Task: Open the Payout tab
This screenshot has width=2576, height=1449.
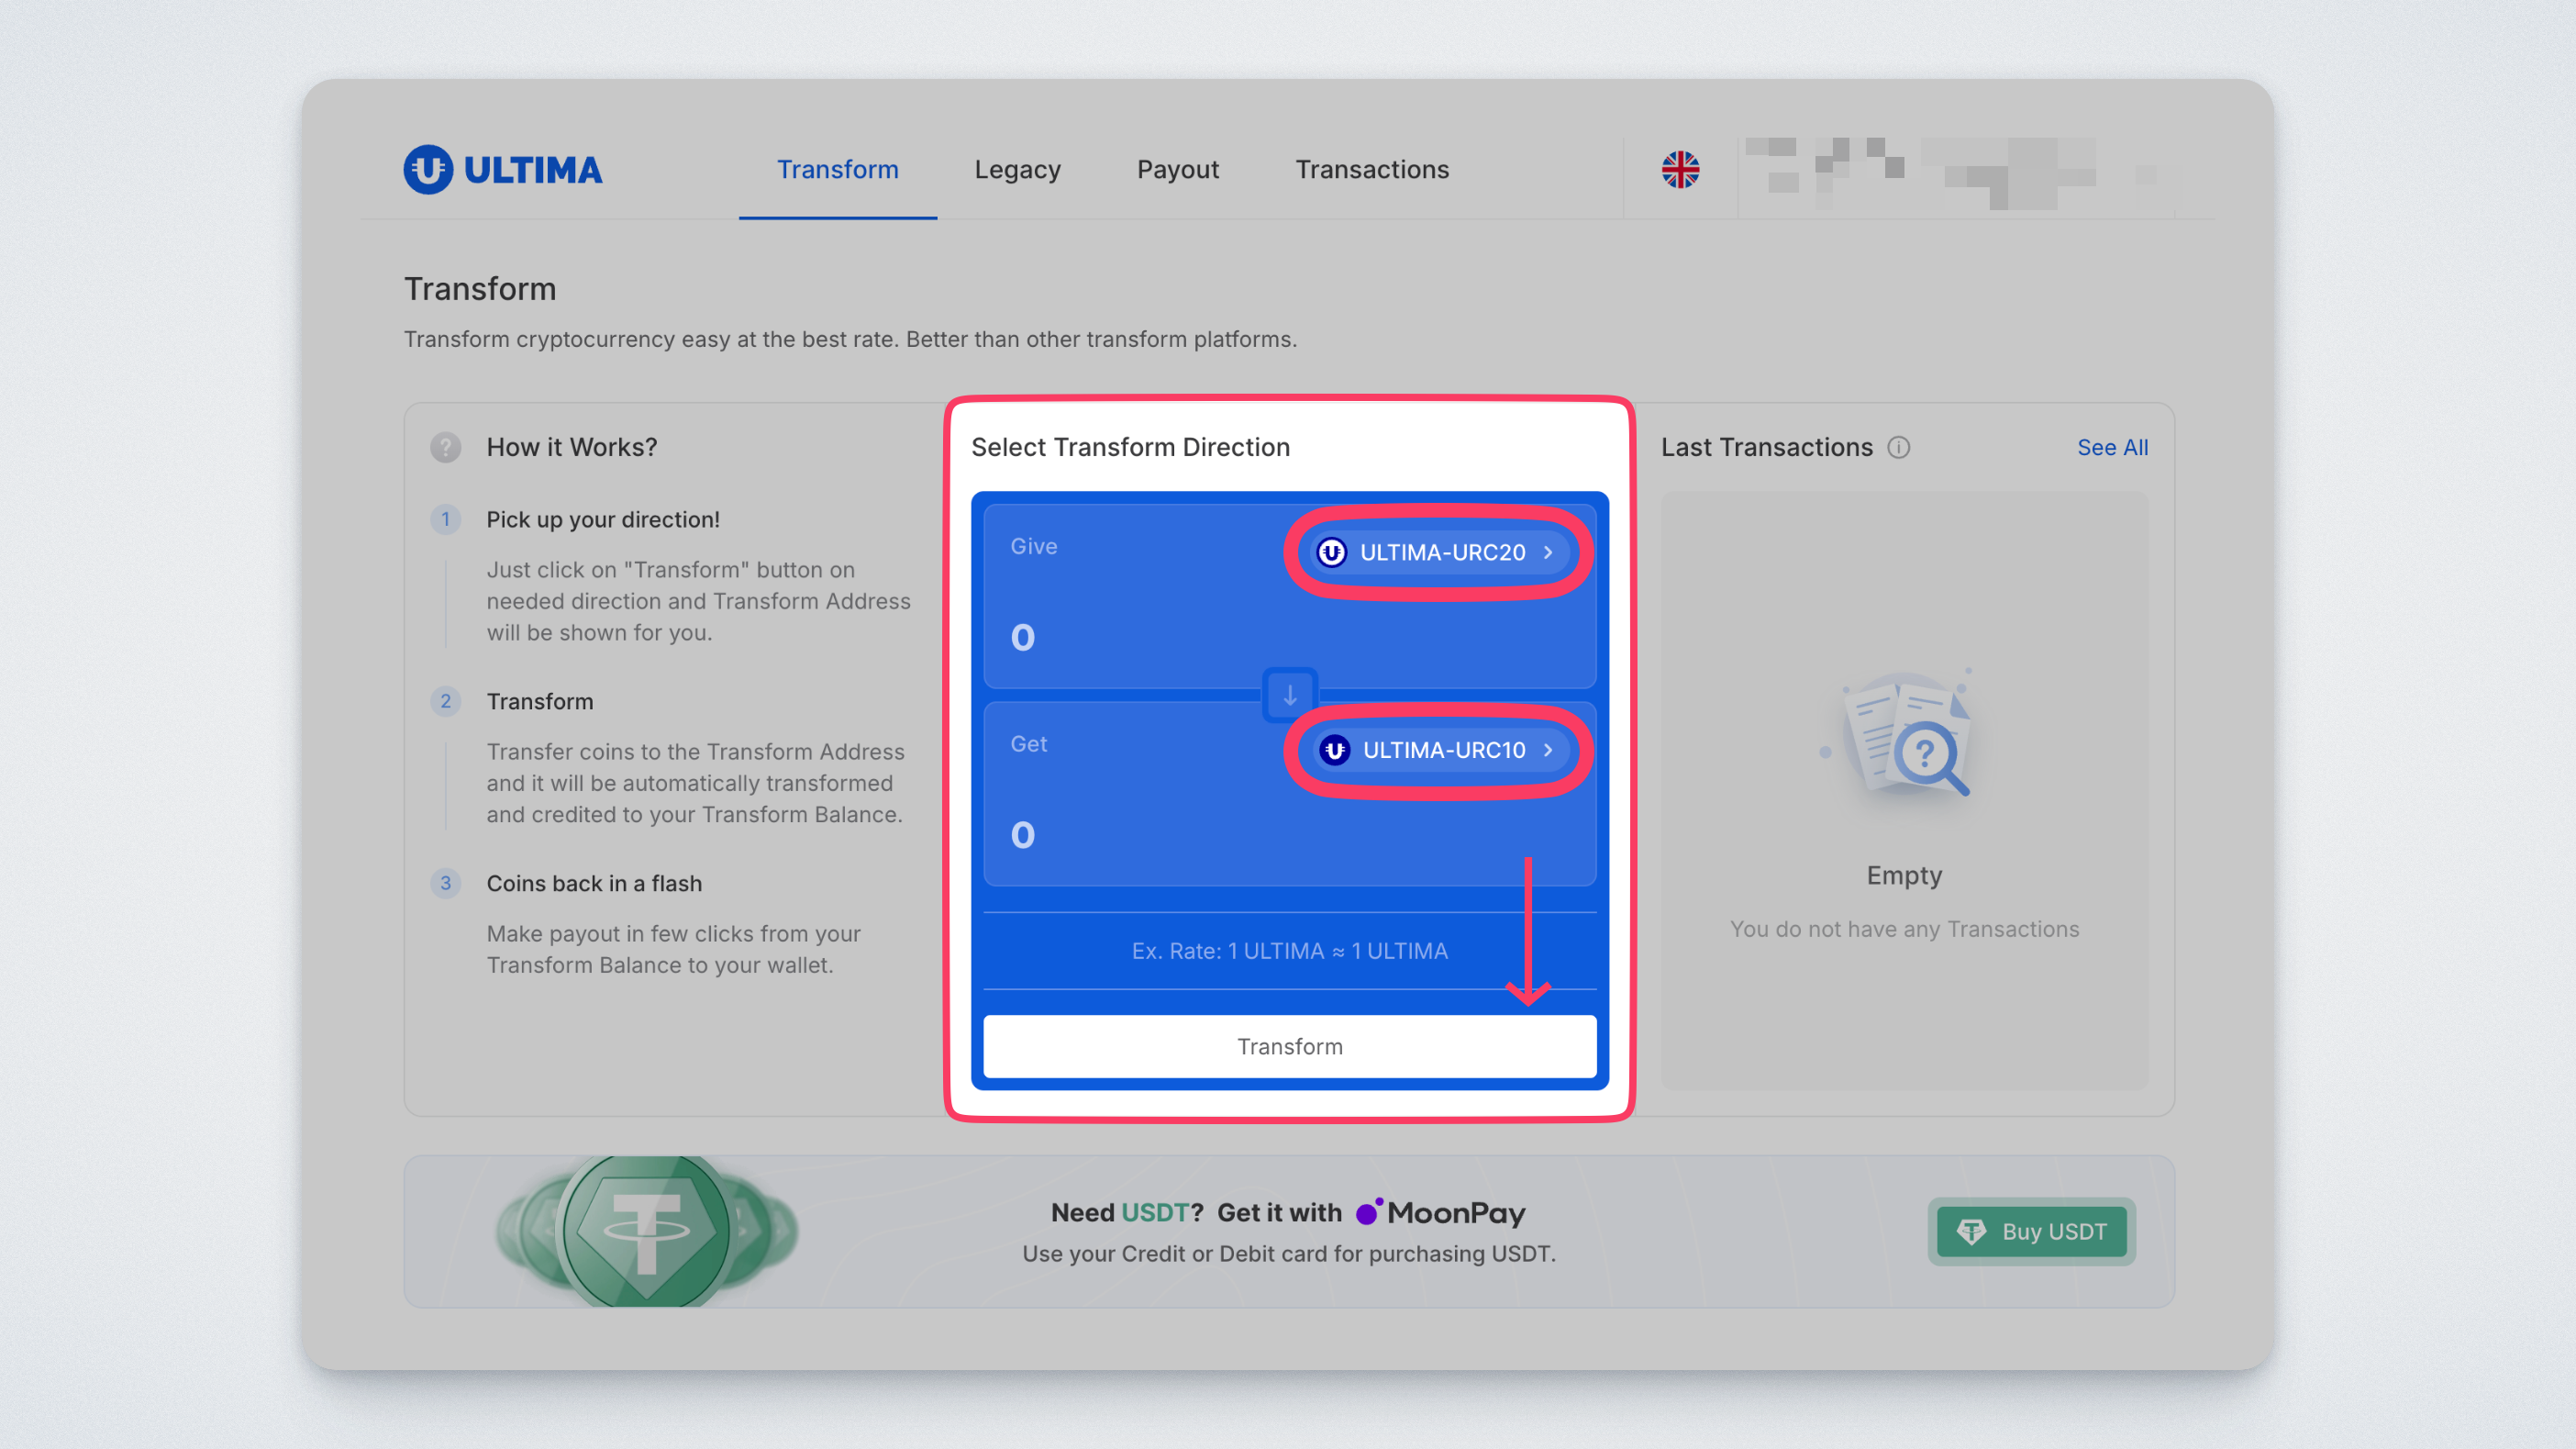Action: [x=1177, y=170]
